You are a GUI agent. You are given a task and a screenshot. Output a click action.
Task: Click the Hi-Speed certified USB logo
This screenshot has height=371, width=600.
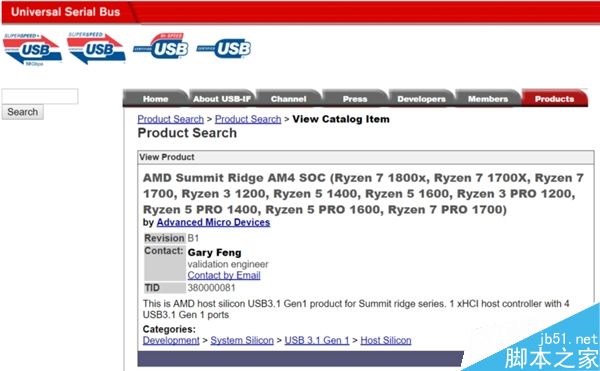pyautogui.click(x=161, y=46)
